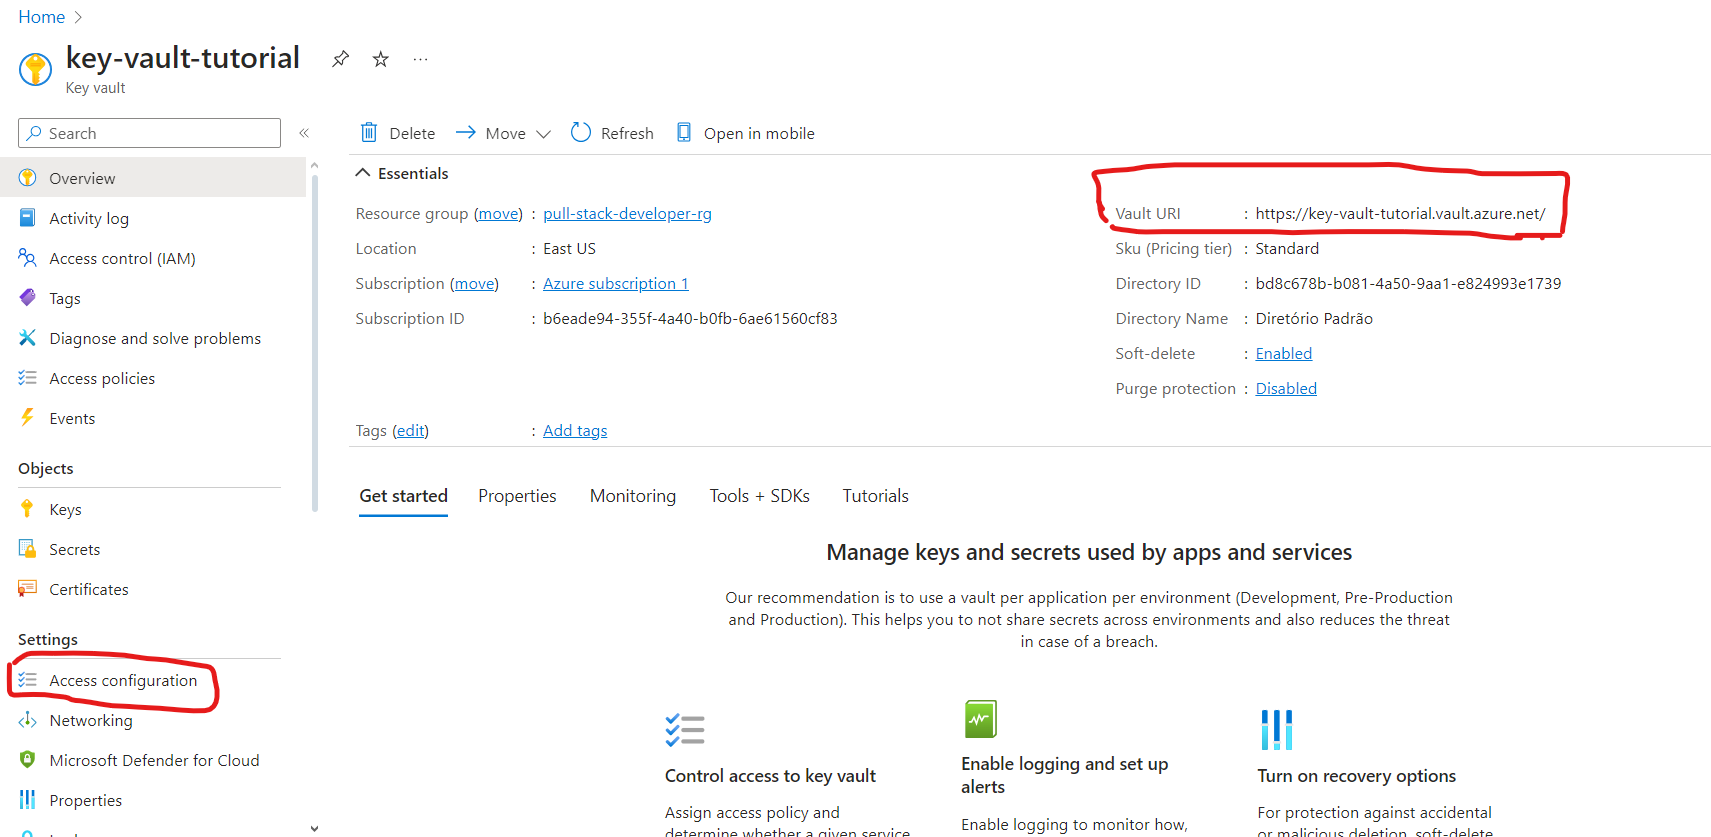Collapse the sidebar with the double chevron
The width and height of the screenshot is (1711, 837).
pos(304,133)
